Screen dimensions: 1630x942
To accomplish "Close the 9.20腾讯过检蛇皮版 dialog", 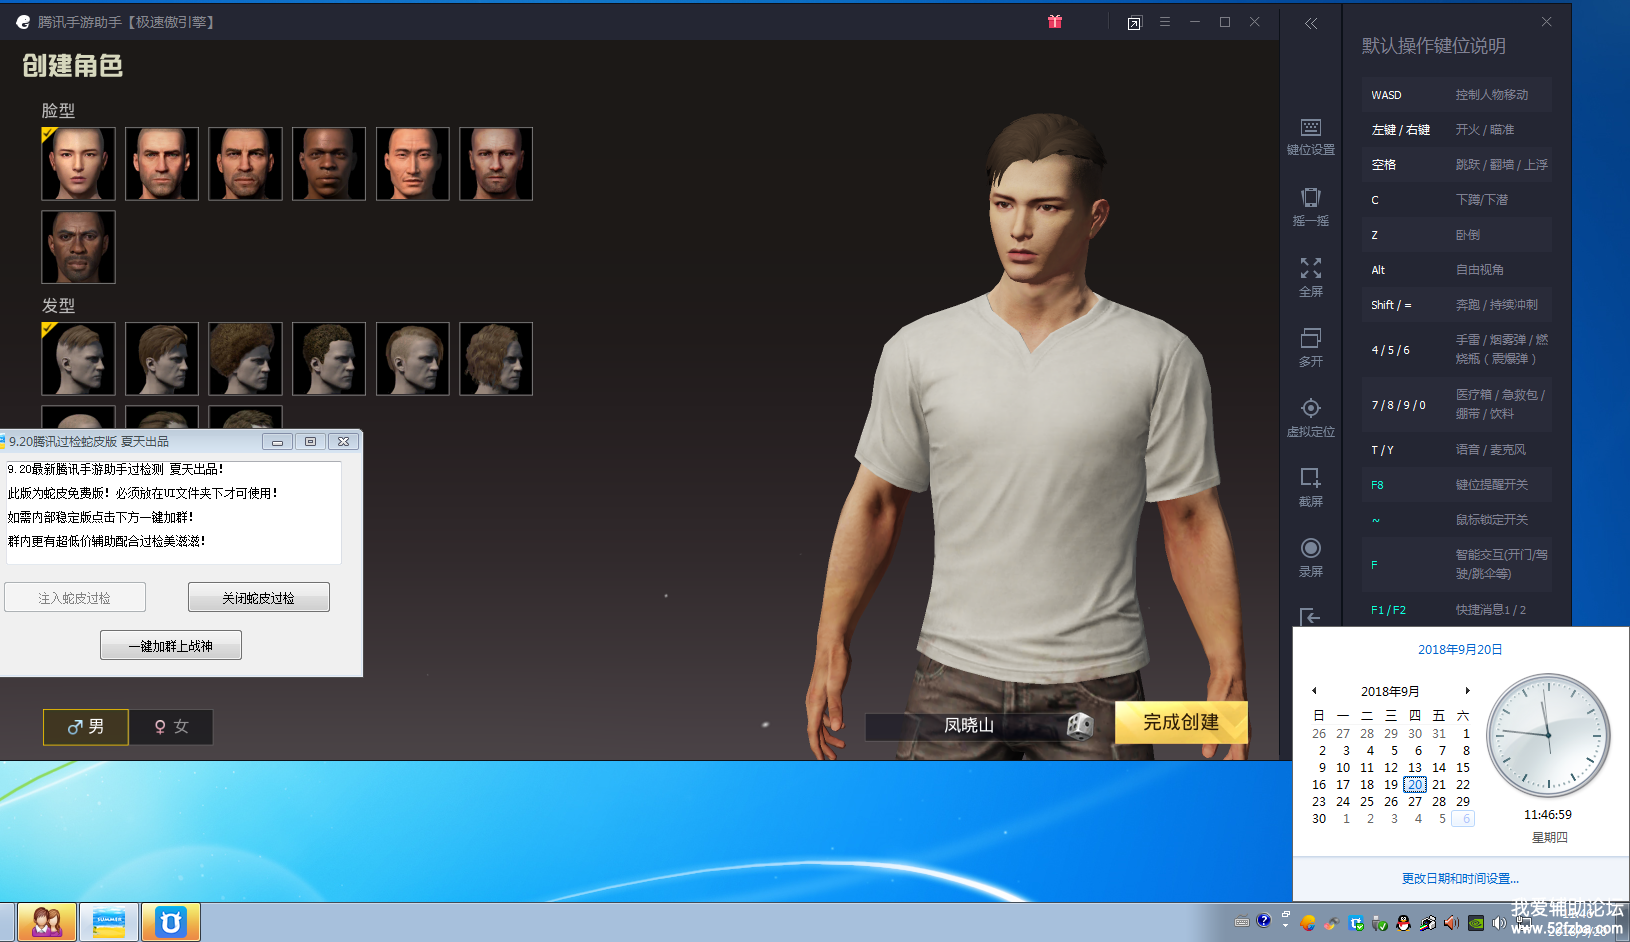I will tap(343, 441).
